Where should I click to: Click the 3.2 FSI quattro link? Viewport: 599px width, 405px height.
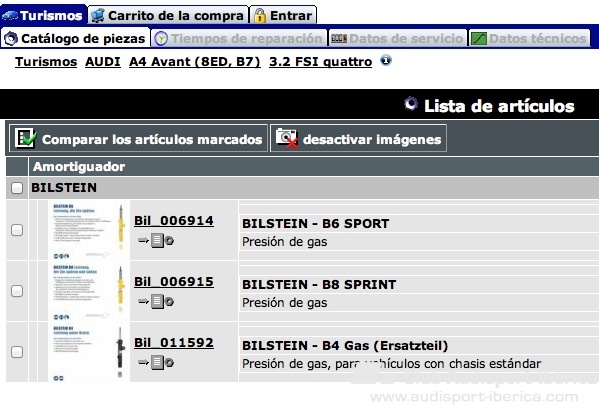(x=321, y=62)
